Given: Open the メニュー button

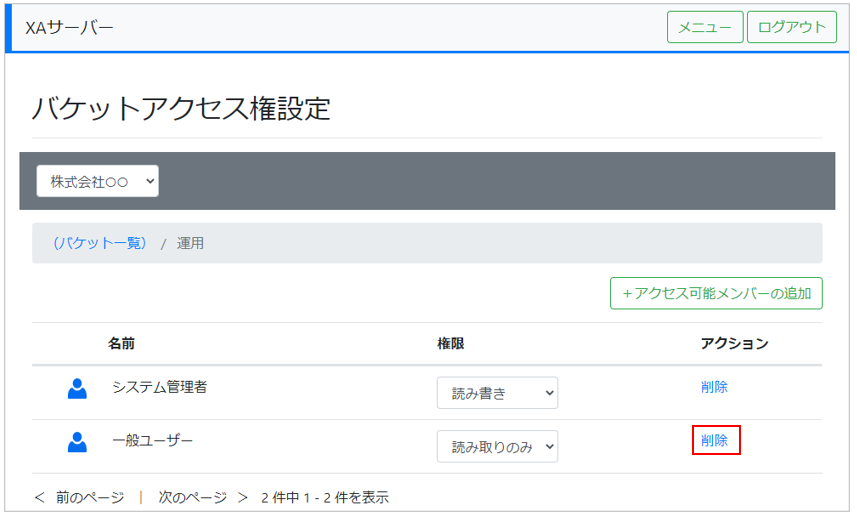Looking at the screenshot, I should (705, 28).
